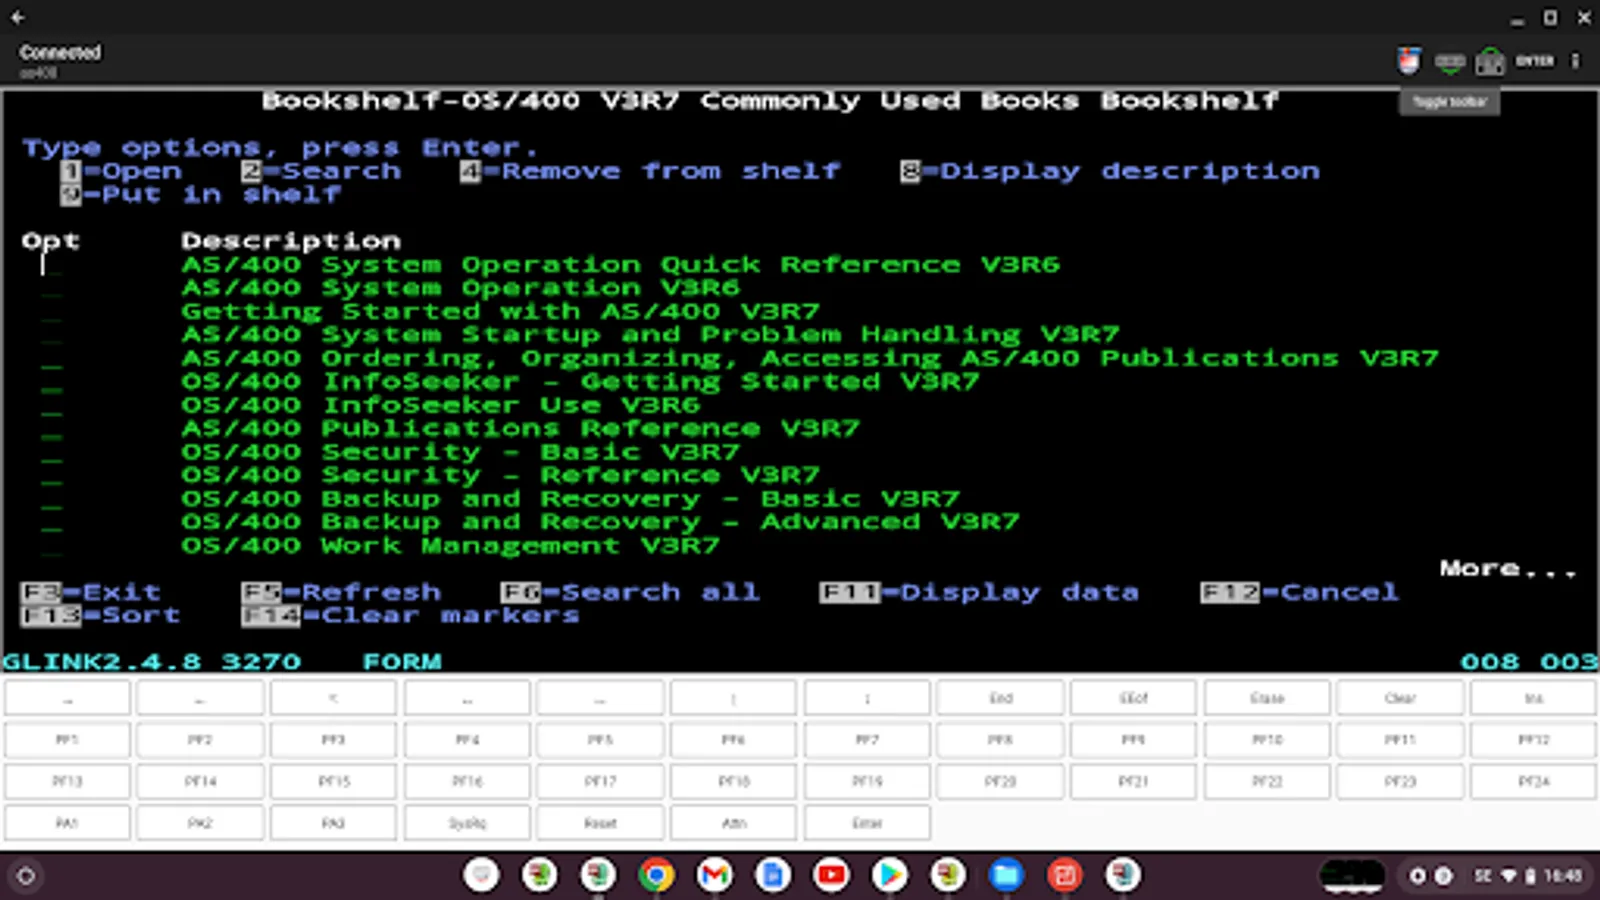The height and width of the screenshot is (900, 1600).
Task: Click the EEof key button
Action: 1133,698
